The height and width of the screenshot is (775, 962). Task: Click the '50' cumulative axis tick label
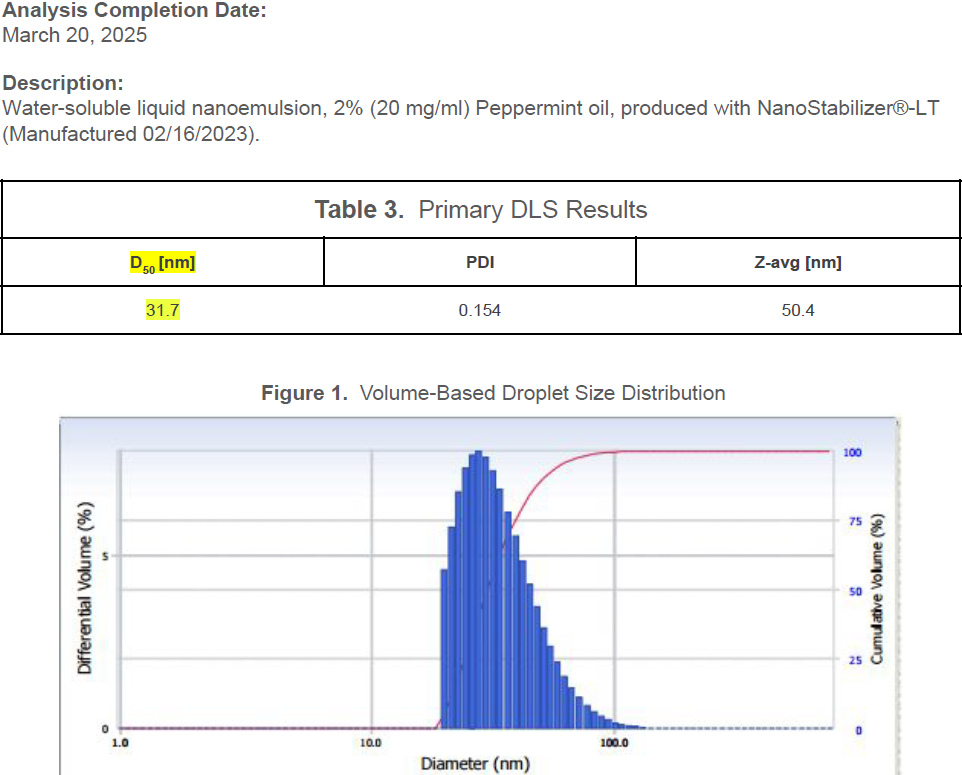[855, 592]
